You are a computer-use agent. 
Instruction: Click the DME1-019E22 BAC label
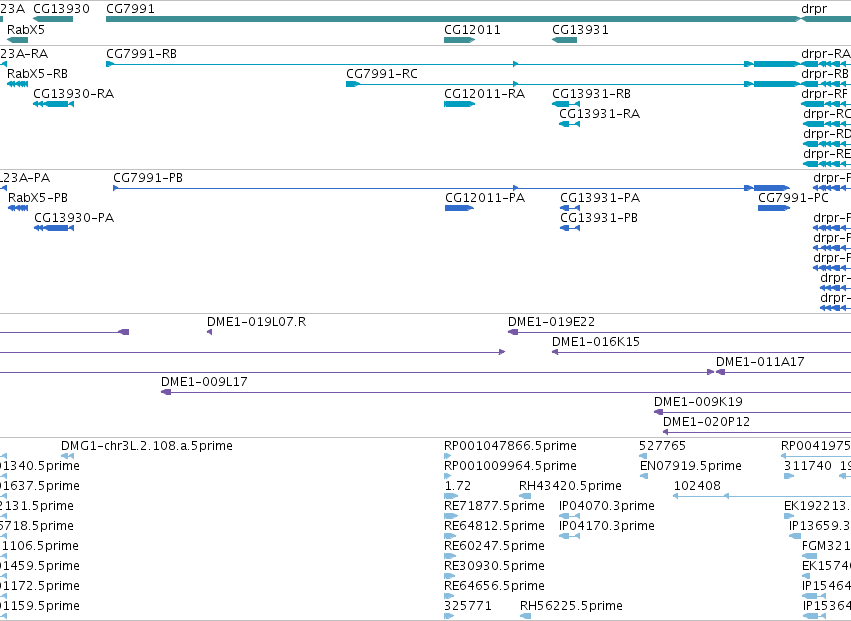tap(551, 322)
